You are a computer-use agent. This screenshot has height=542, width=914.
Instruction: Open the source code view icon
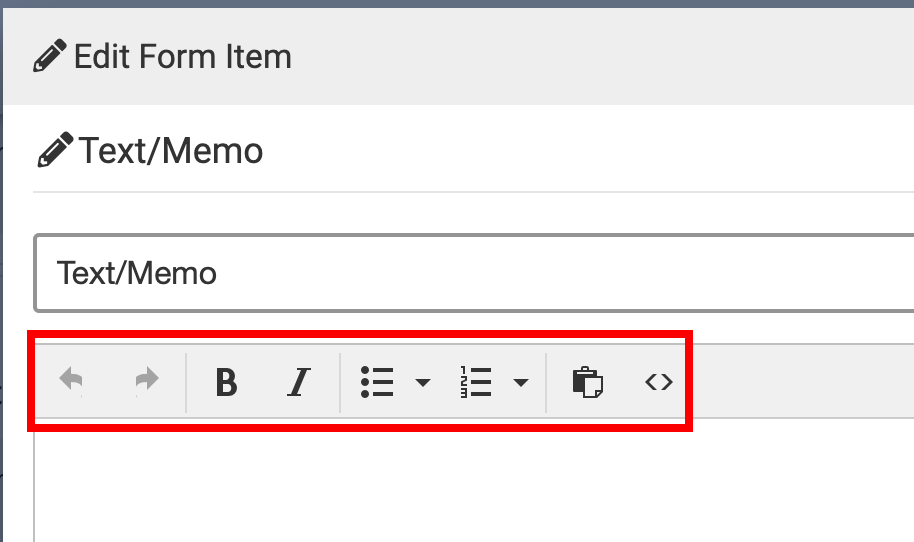[659, 381]
